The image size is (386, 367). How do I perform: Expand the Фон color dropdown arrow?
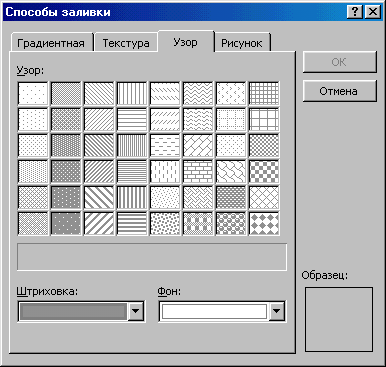pos(276,311)
